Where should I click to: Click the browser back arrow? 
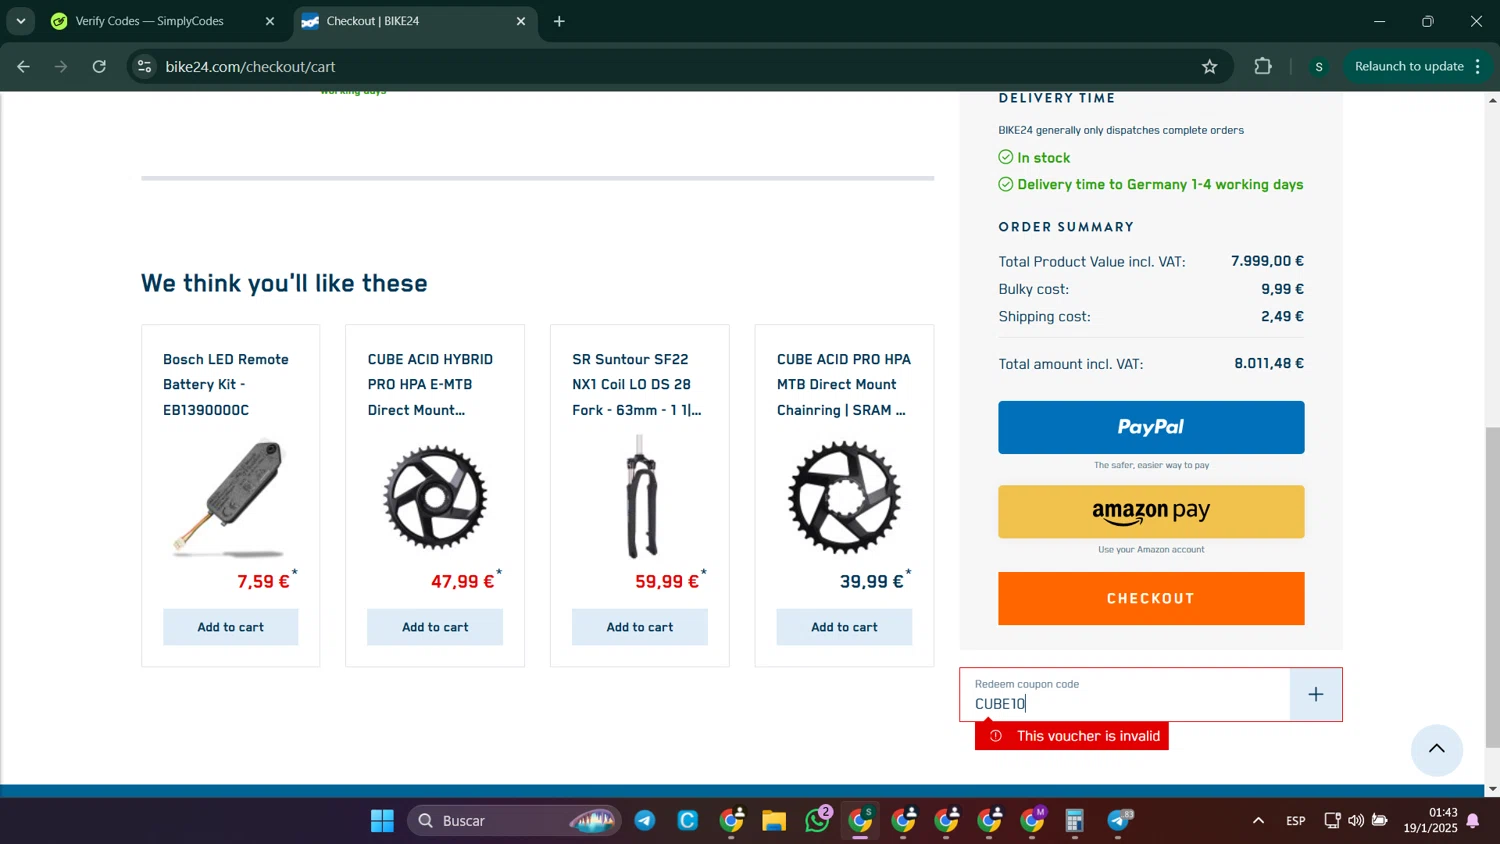point(23,67)
